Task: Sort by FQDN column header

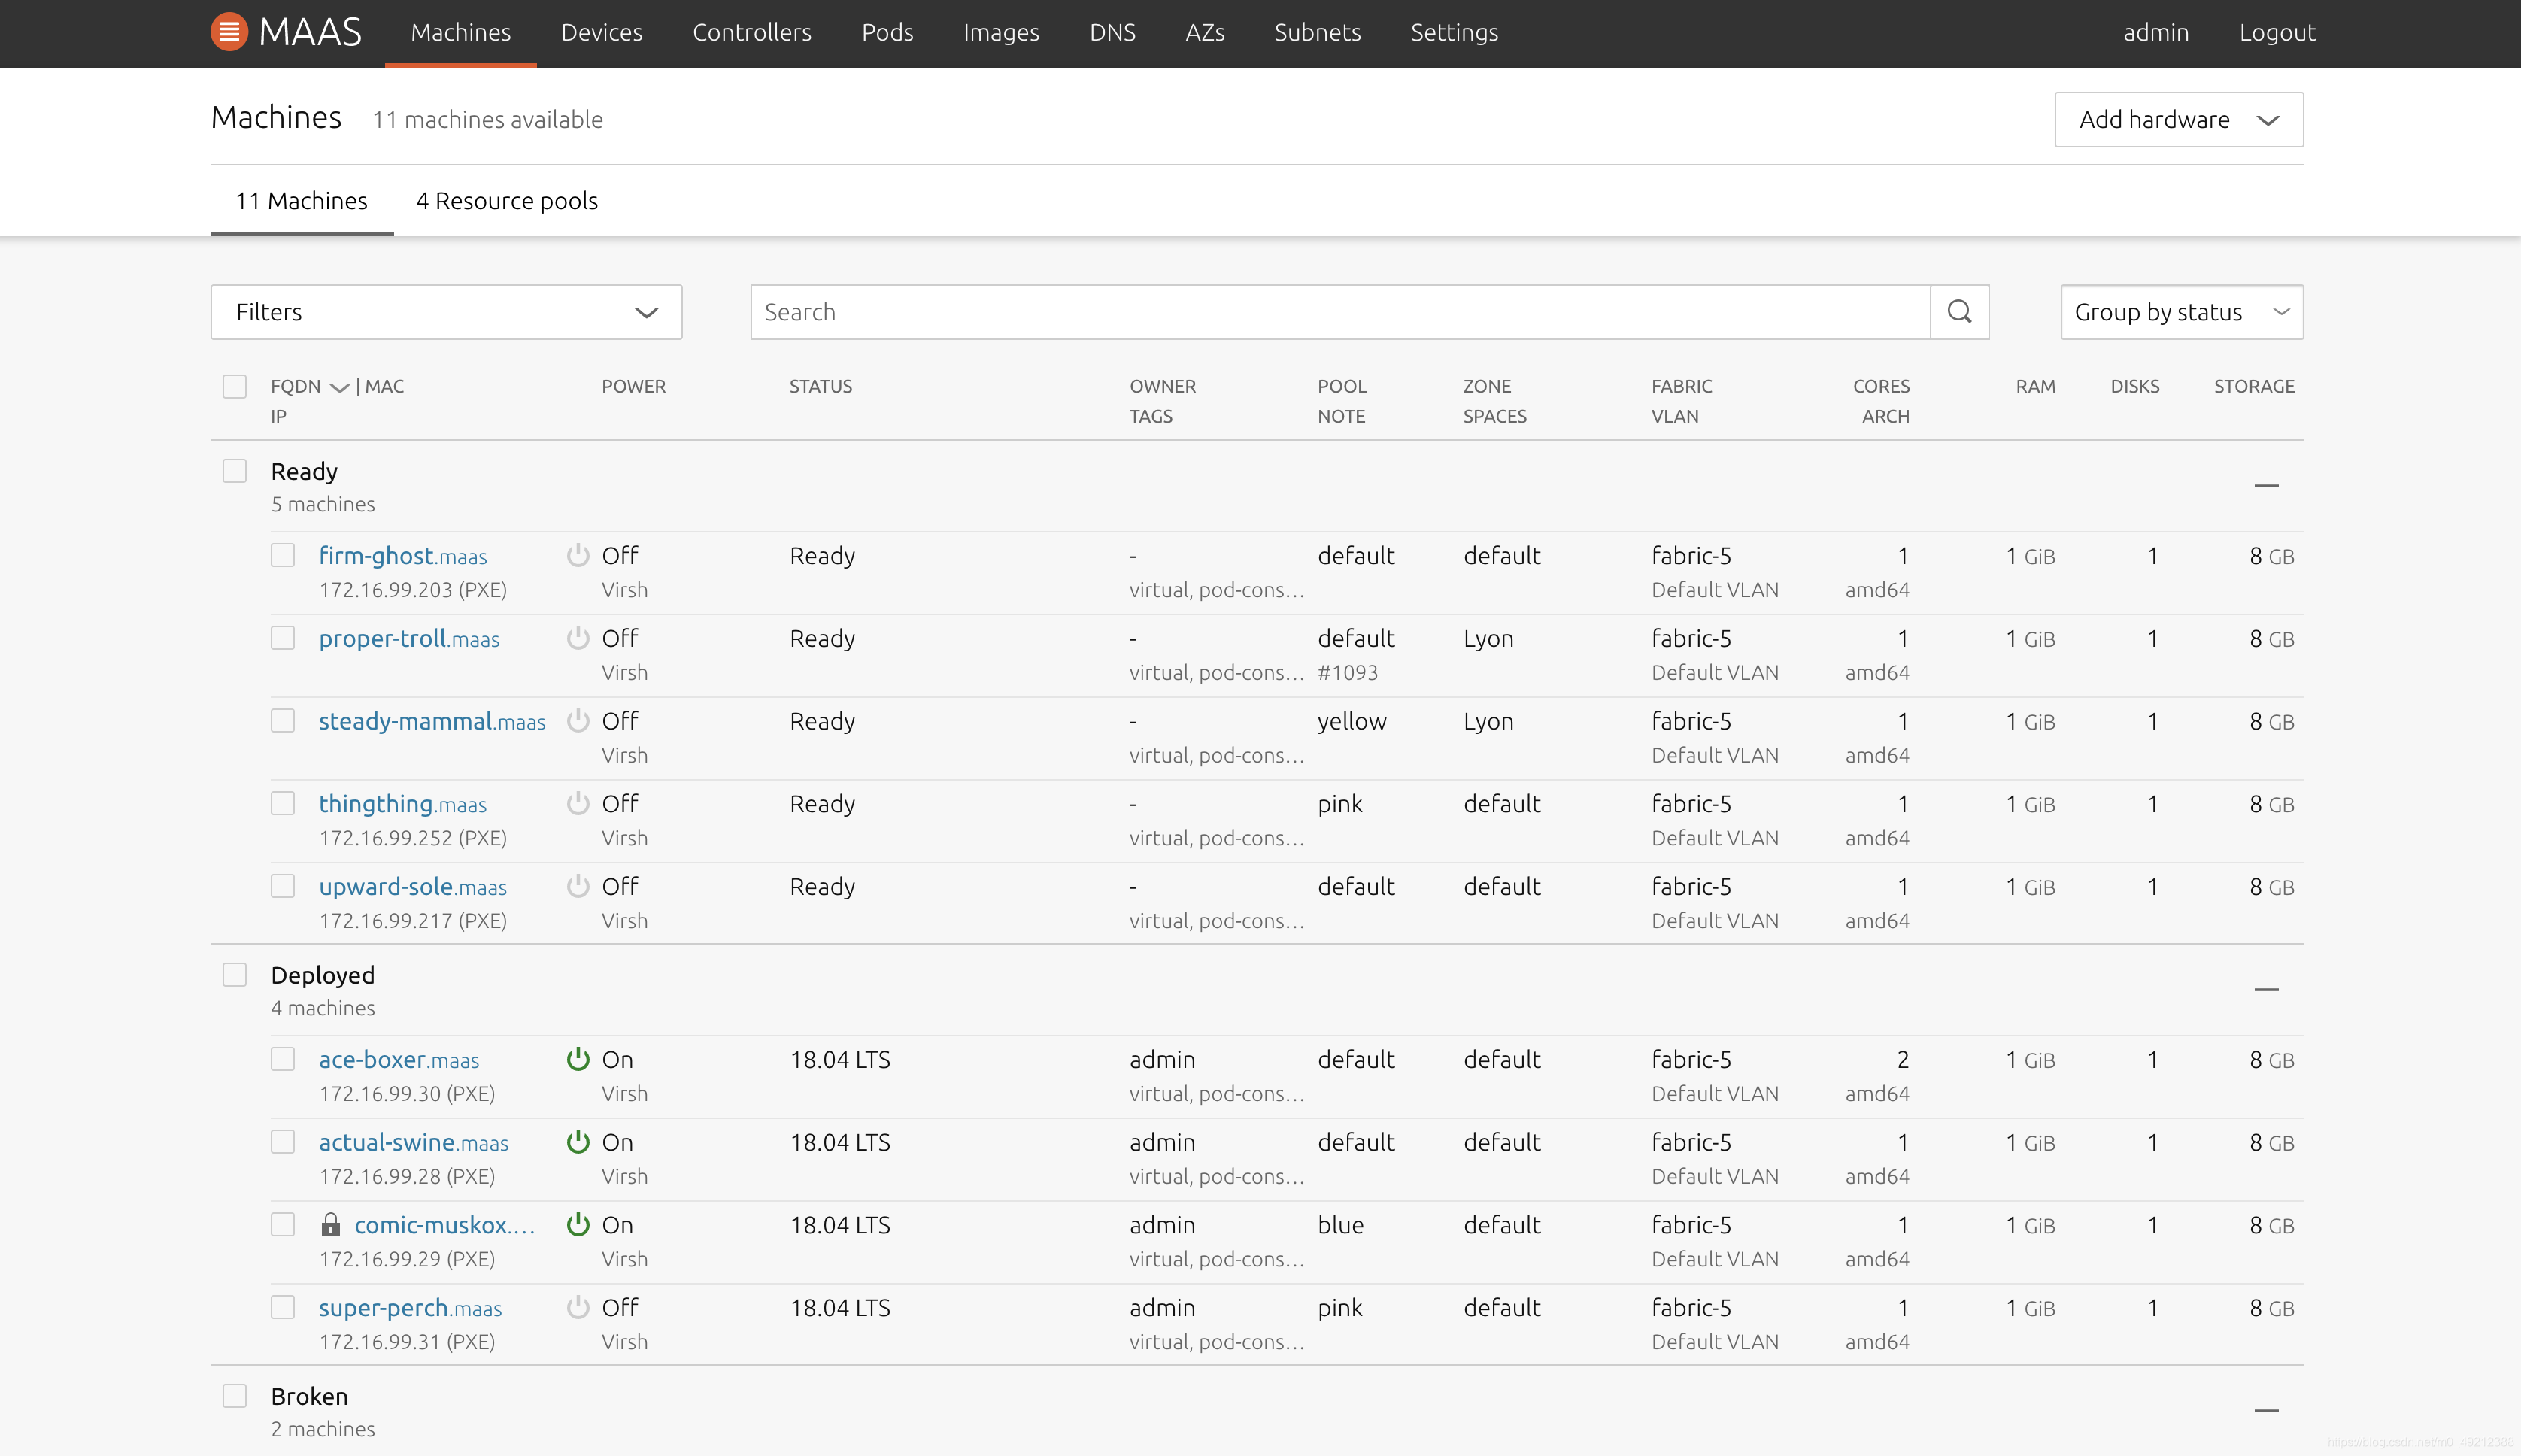Action: coord(296,386)
